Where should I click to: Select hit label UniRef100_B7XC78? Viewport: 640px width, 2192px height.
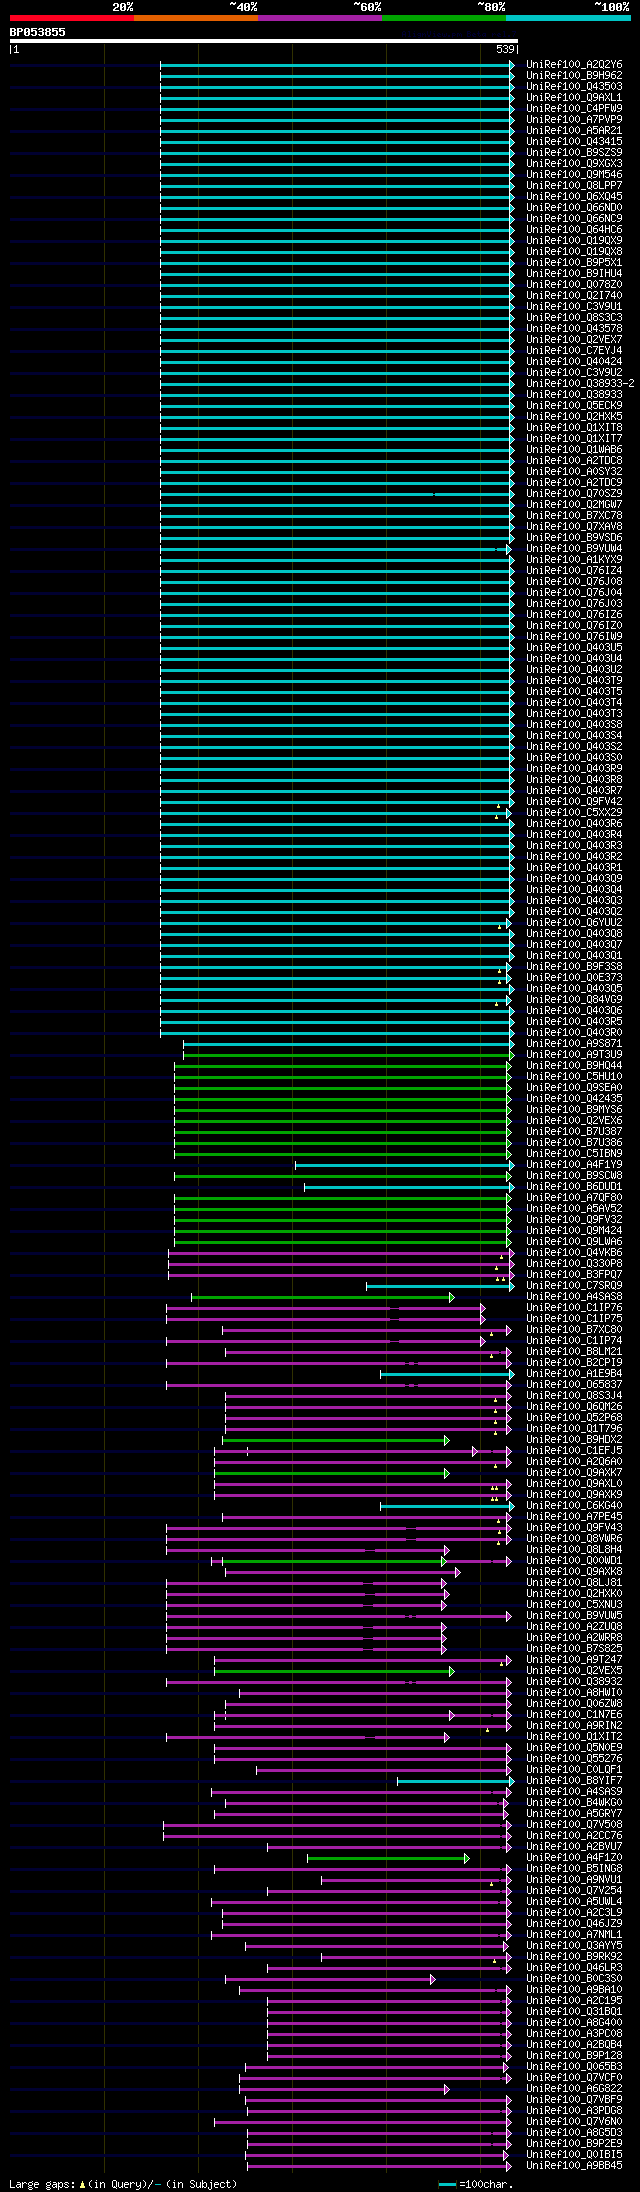click(574, 516)
